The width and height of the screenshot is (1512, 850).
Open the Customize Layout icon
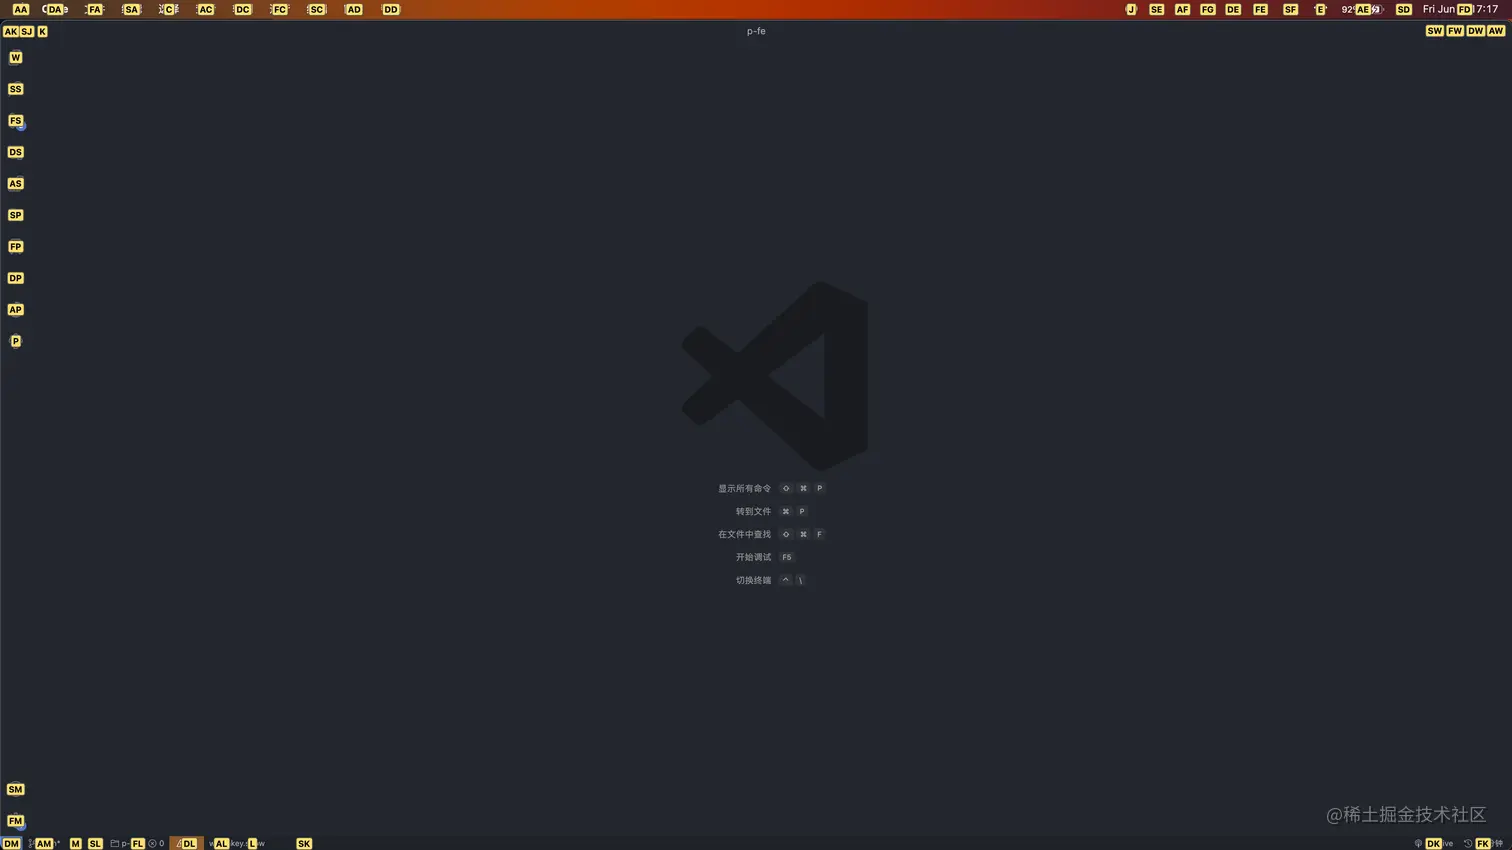(1496, 31)
